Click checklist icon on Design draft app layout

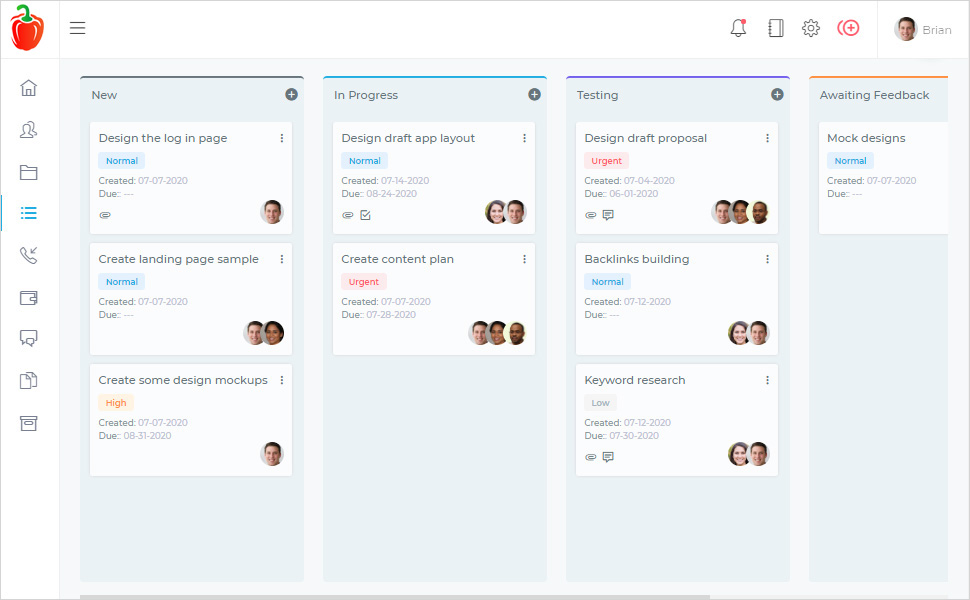coord(365,215)
